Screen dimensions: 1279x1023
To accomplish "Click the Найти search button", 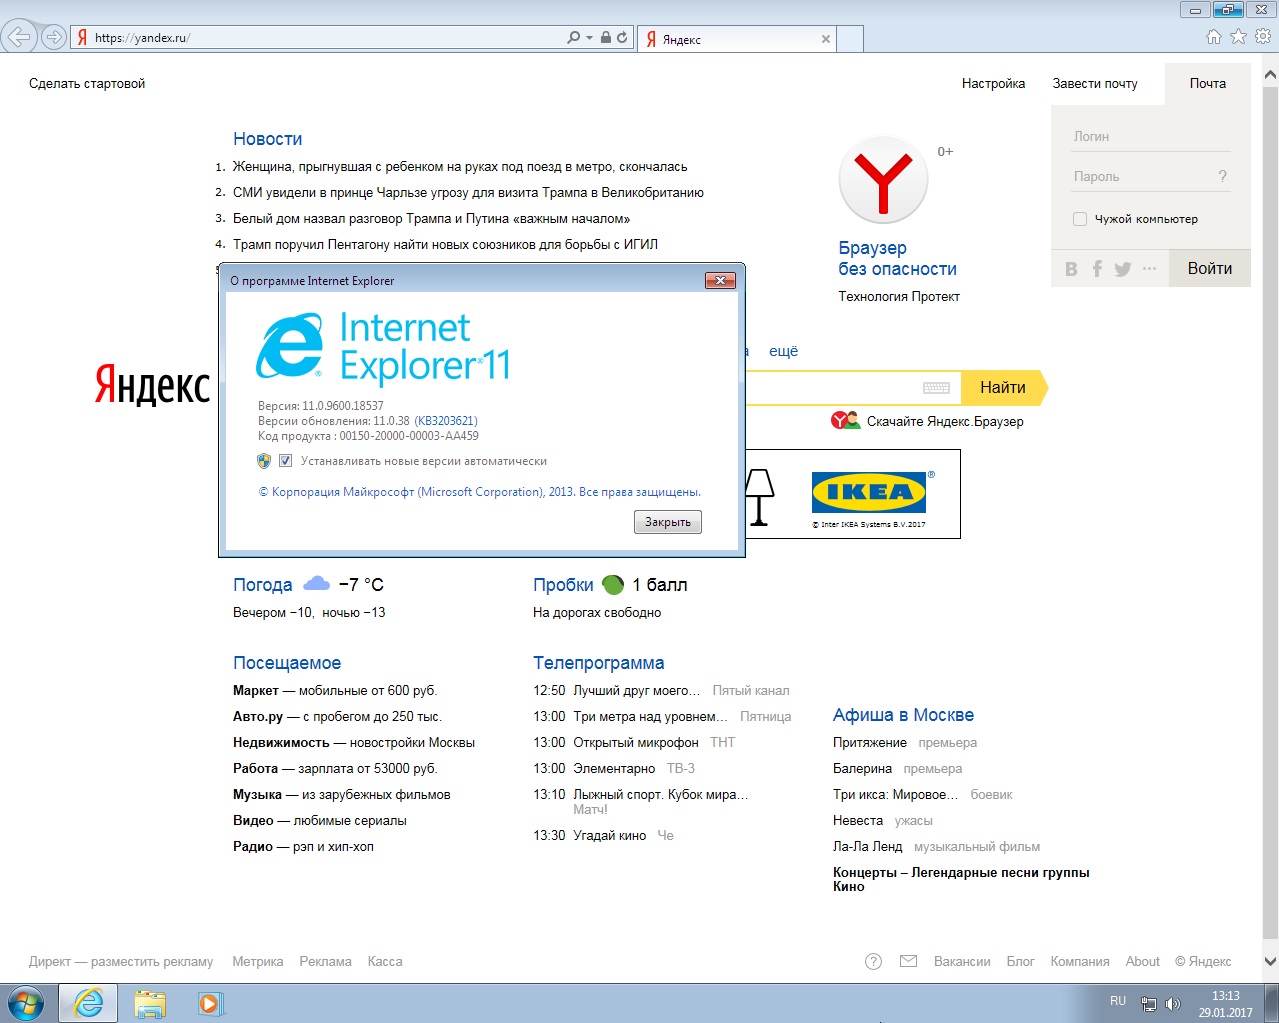I will 1003,388.
